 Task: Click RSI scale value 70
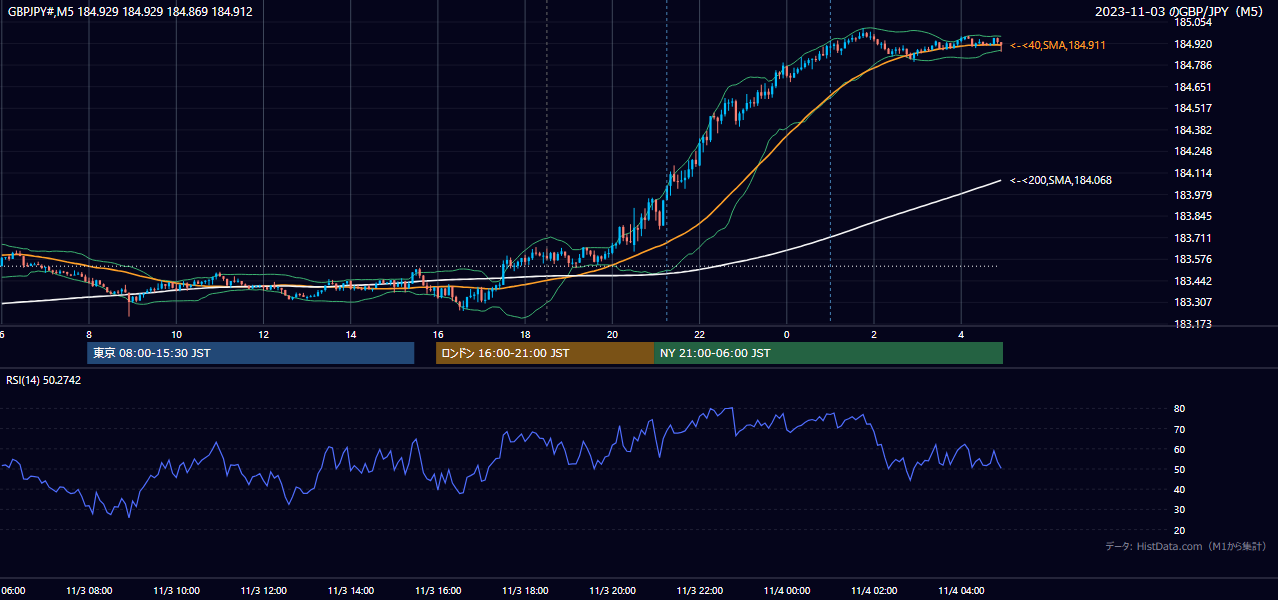coord(1180,429)
